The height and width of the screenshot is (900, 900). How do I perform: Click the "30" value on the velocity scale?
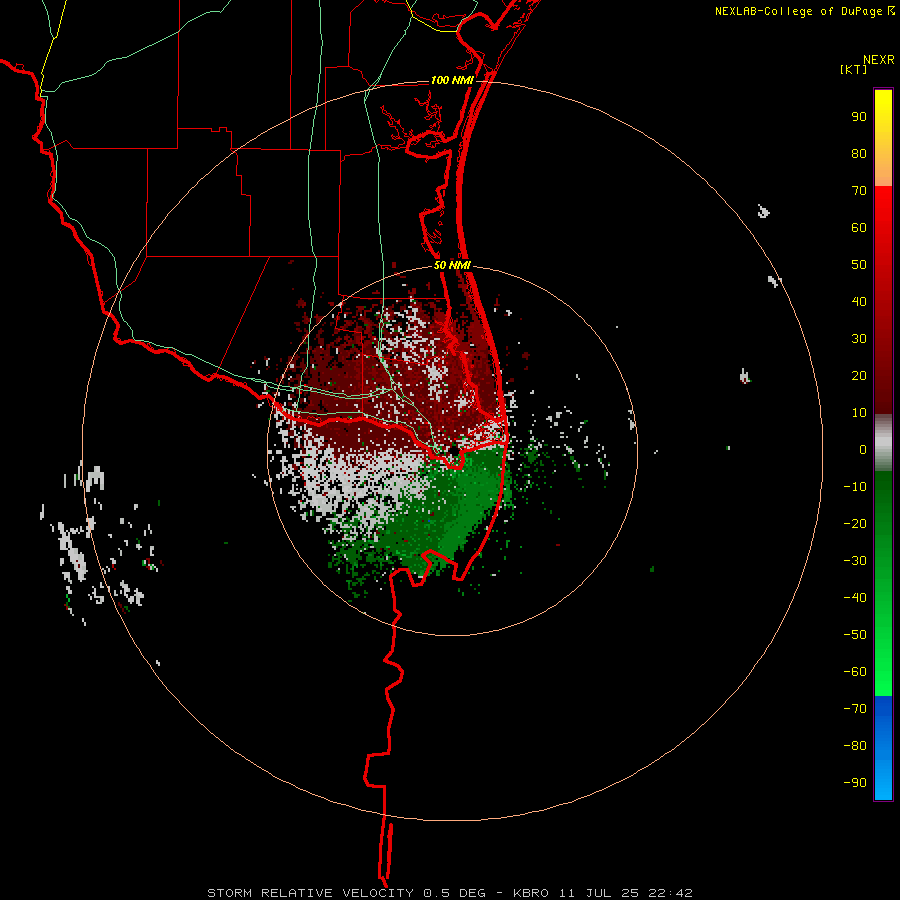[859, 339]
